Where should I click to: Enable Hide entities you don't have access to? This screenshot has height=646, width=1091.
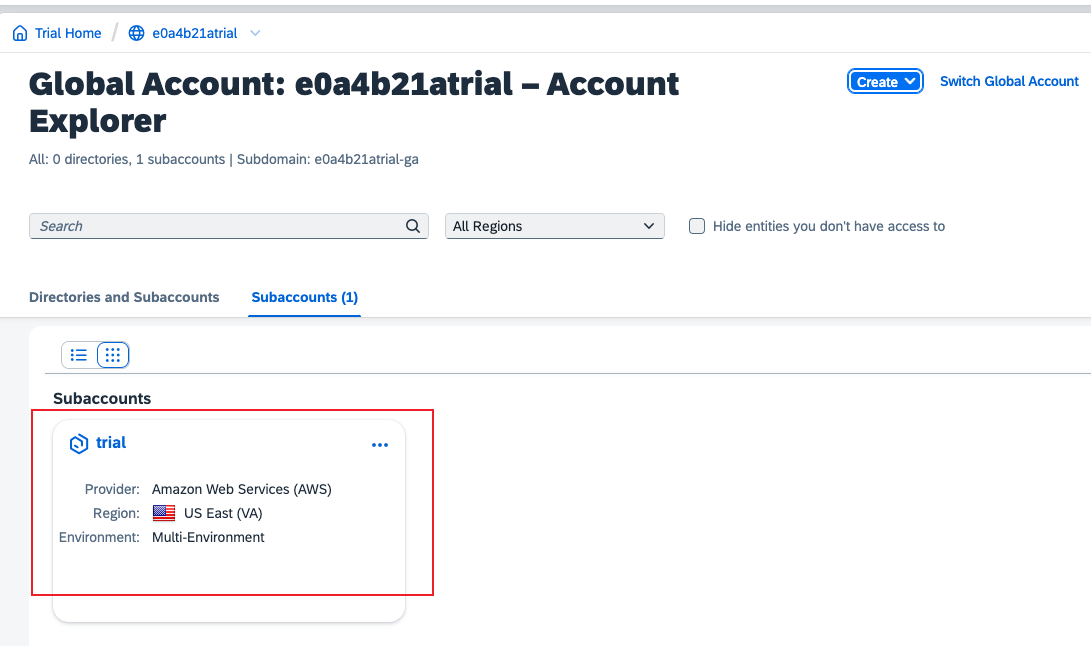pos(697,226)
